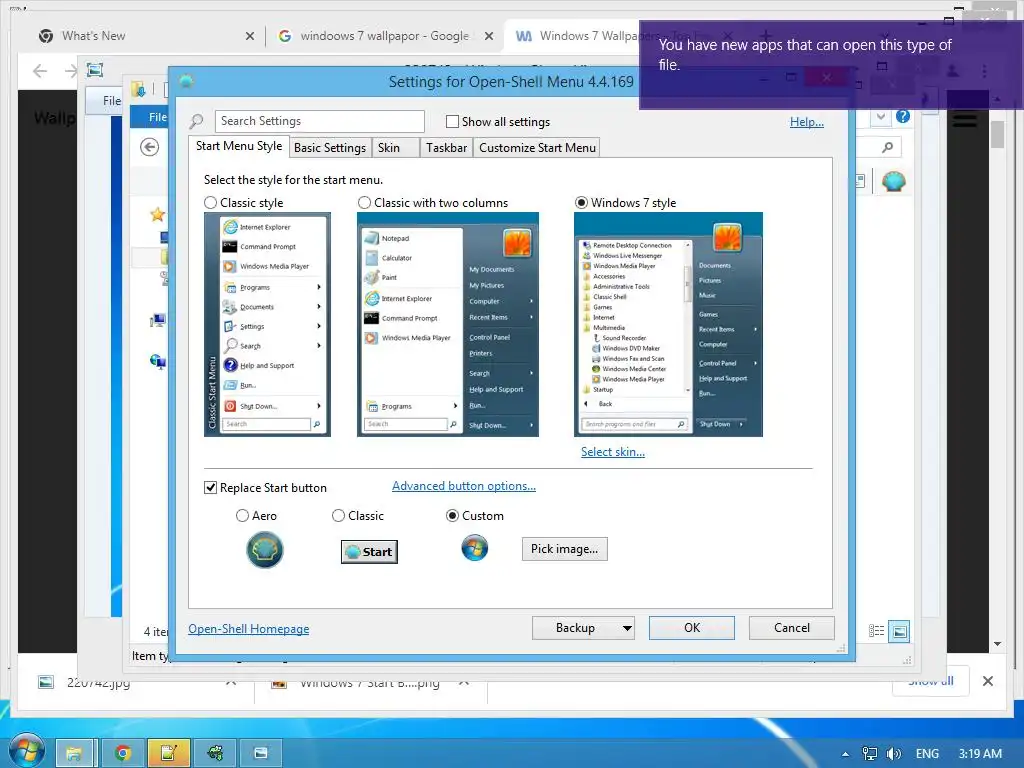The width and height of the screenshot is (1024, 768).
Task: Open the Customize Start Menu tab
Action: click(537, 148)
